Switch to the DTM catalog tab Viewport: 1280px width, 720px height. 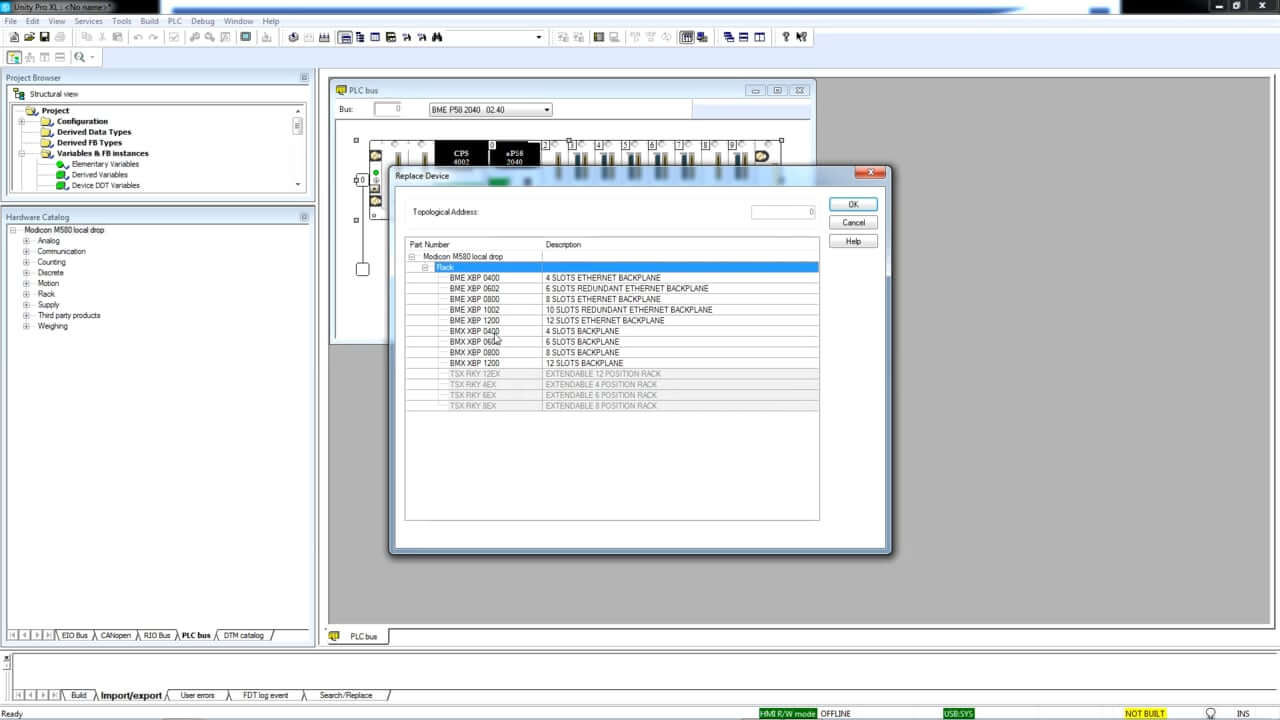[x=244, y=635]
